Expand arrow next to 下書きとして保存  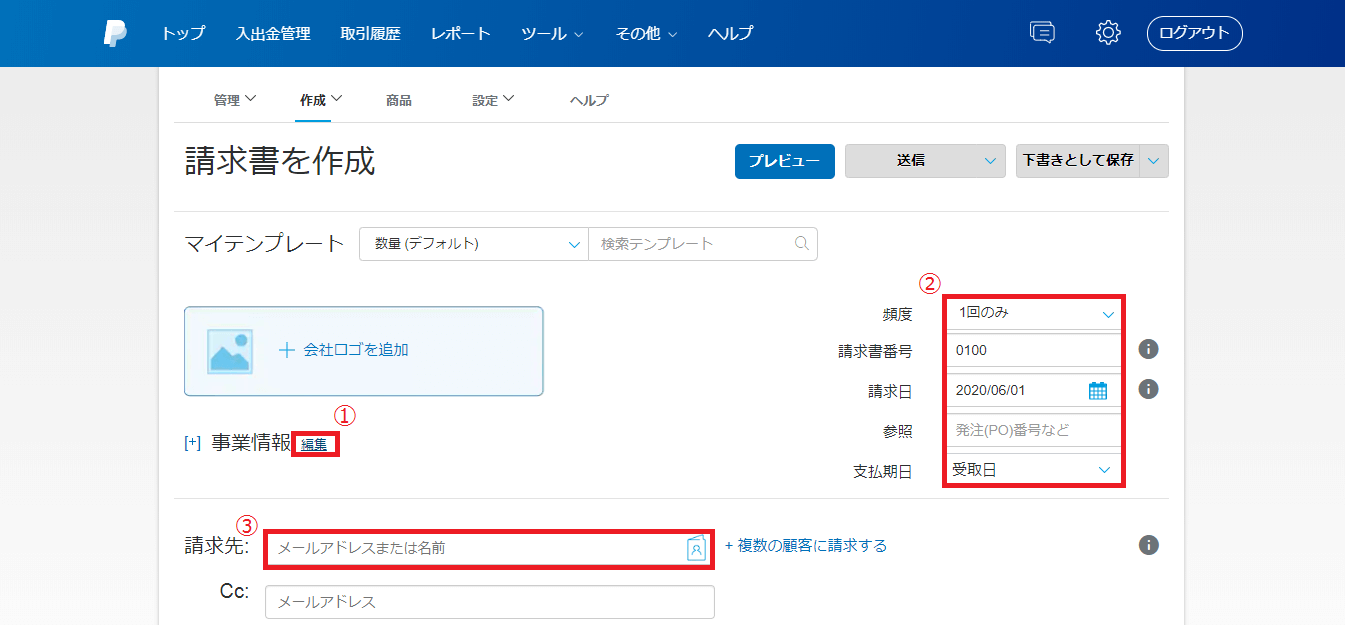coord(1155,161)
